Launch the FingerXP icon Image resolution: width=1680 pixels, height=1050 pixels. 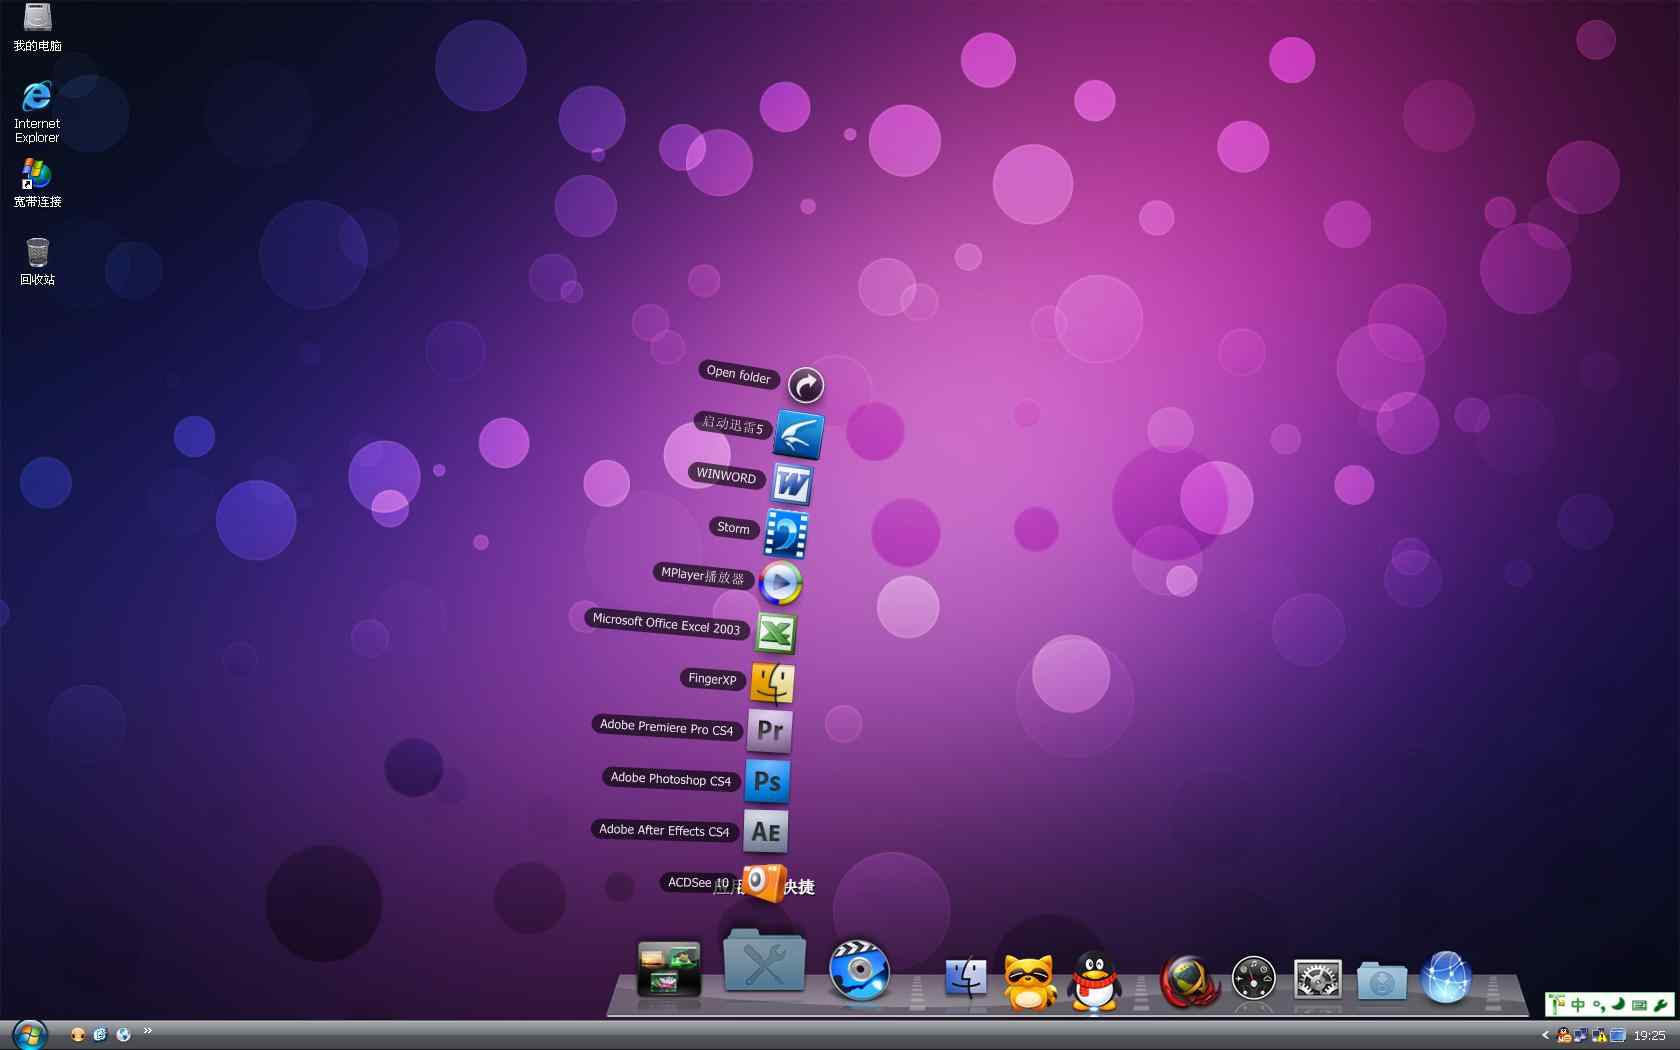tap(773, 683)
